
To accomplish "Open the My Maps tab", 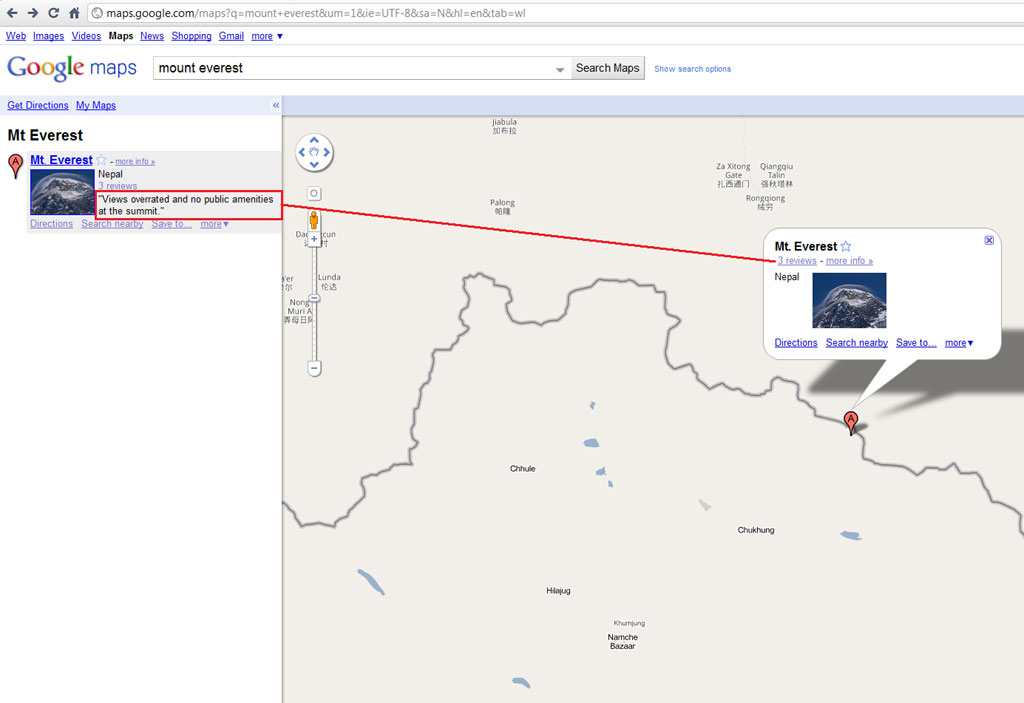I will point(95,105).
